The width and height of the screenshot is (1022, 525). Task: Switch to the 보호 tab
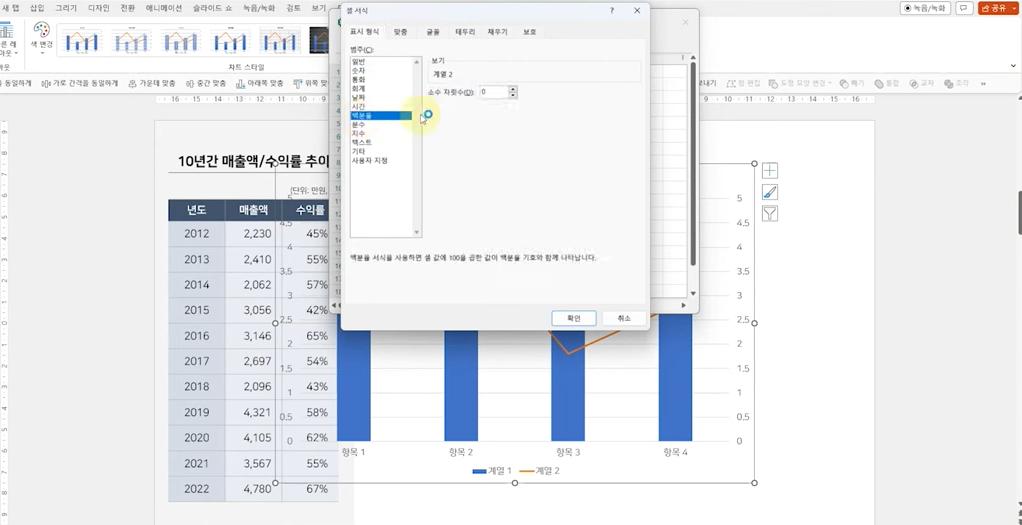[529, 32]
